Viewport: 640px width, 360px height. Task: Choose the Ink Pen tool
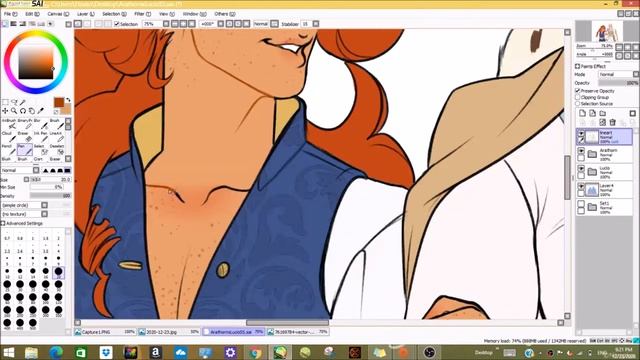[x=40, y=137]
